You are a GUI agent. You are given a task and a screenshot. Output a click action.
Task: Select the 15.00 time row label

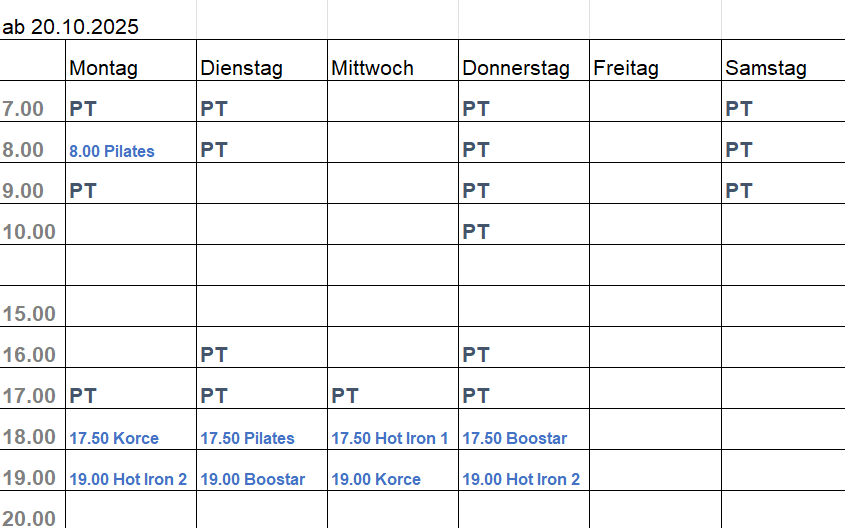tap(29, 314)
